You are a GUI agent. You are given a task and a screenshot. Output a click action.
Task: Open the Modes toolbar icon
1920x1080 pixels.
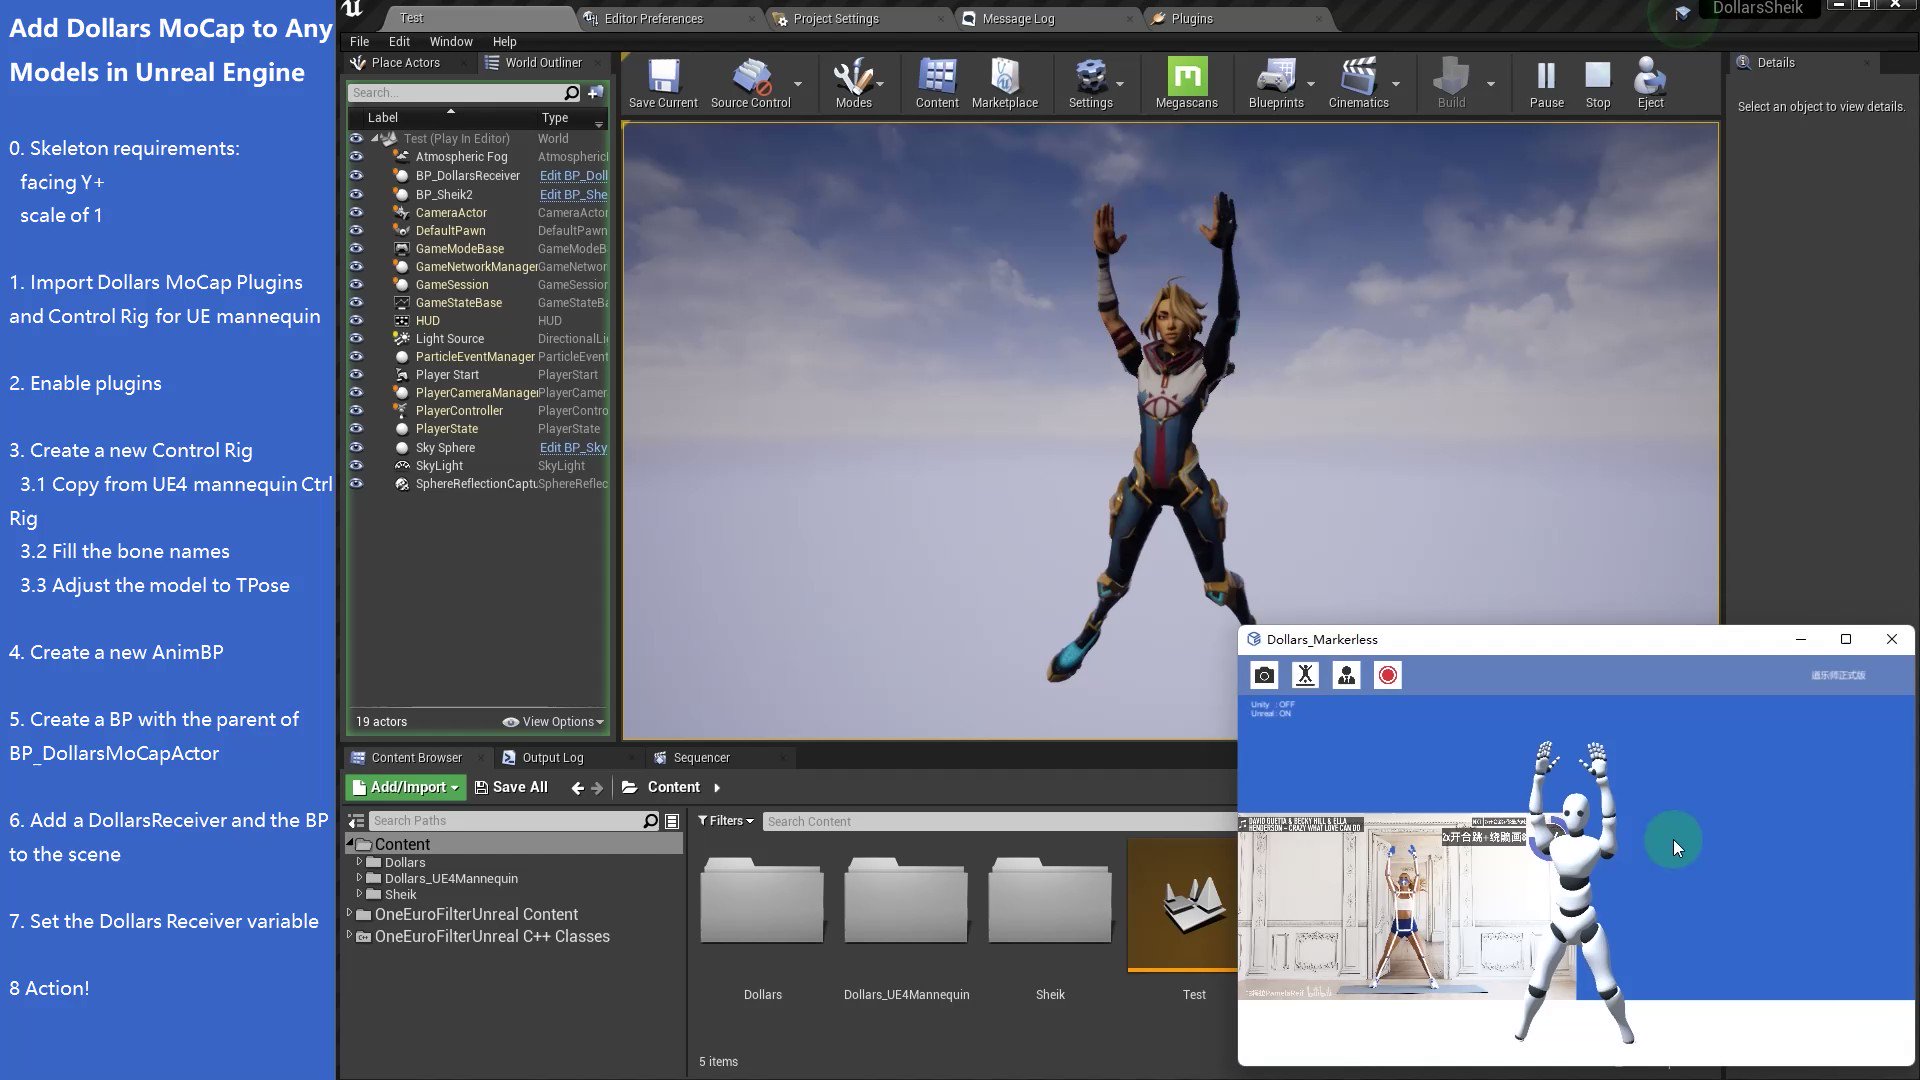pos(853,83)
